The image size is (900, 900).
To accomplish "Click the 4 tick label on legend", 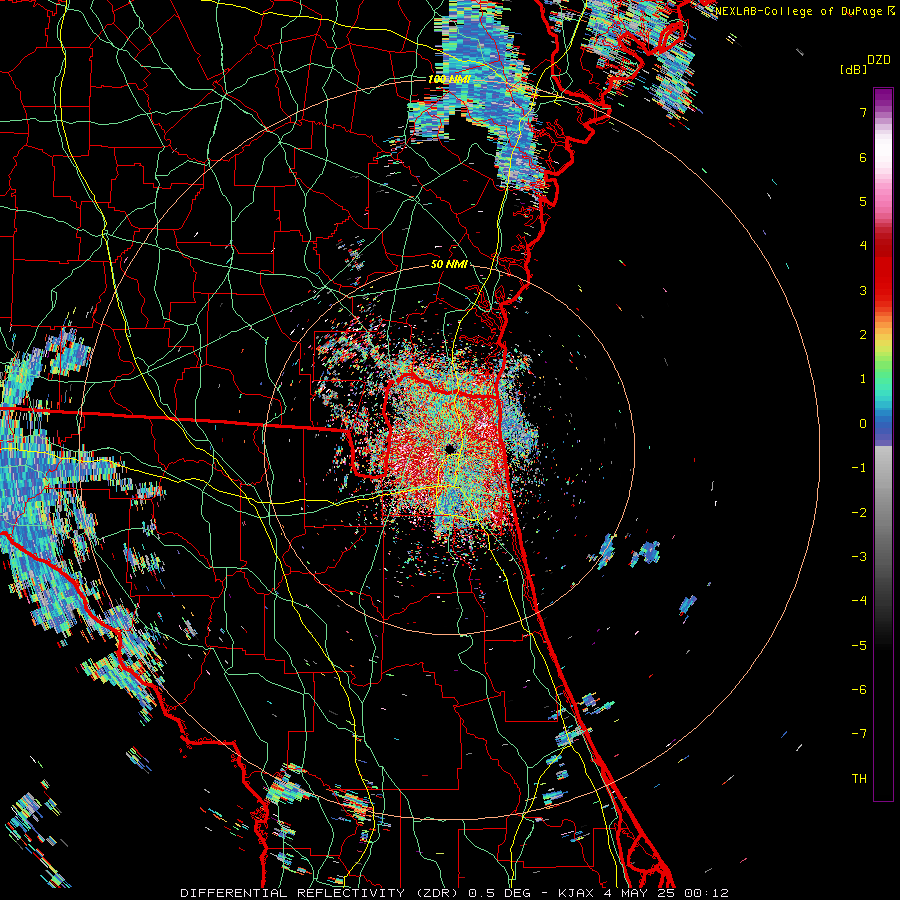I will pos(863,246).
